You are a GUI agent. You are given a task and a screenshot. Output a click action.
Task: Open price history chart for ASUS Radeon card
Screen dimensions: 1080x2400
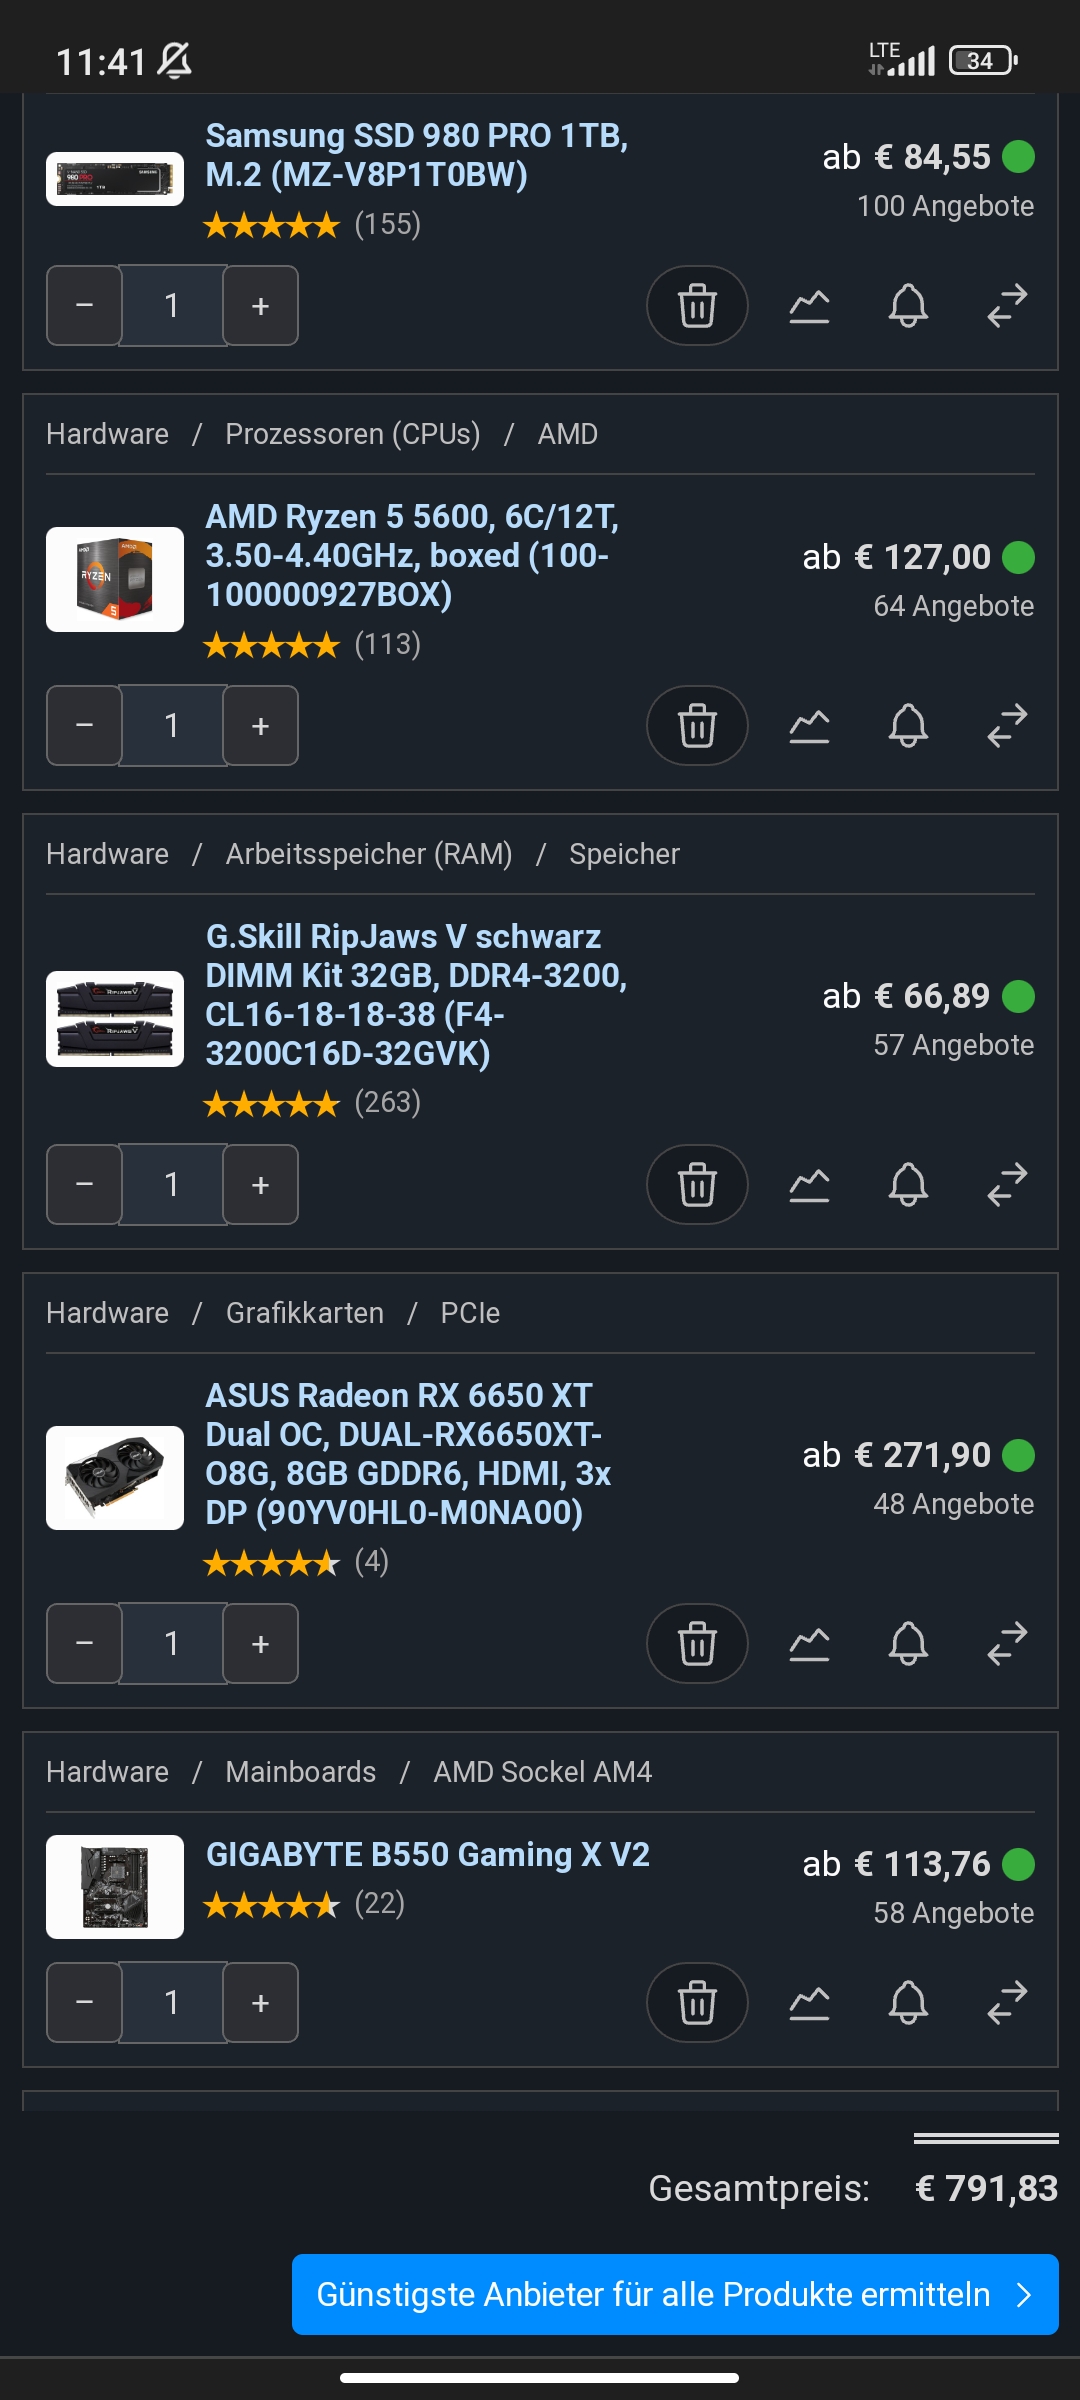(809, 1643)
